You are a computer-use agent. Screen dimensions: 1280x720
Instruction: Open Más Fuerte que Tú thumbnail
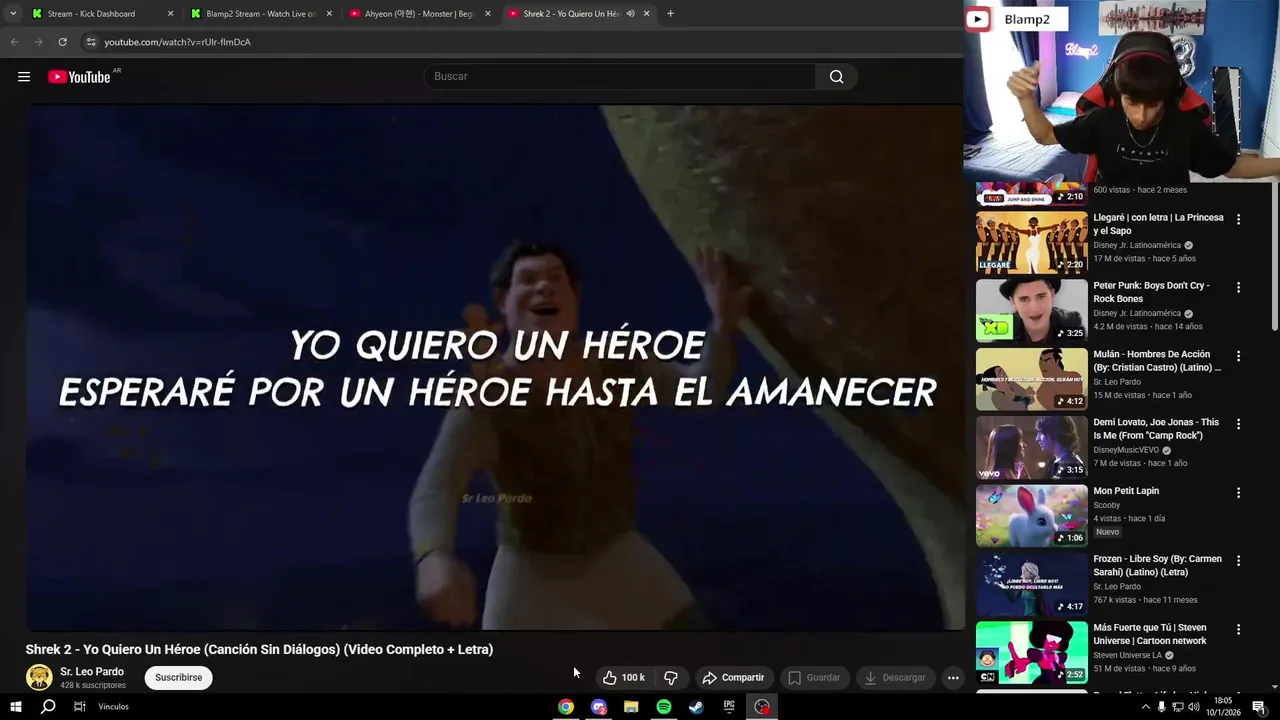pyautogui.click(x=1031, y=652)
